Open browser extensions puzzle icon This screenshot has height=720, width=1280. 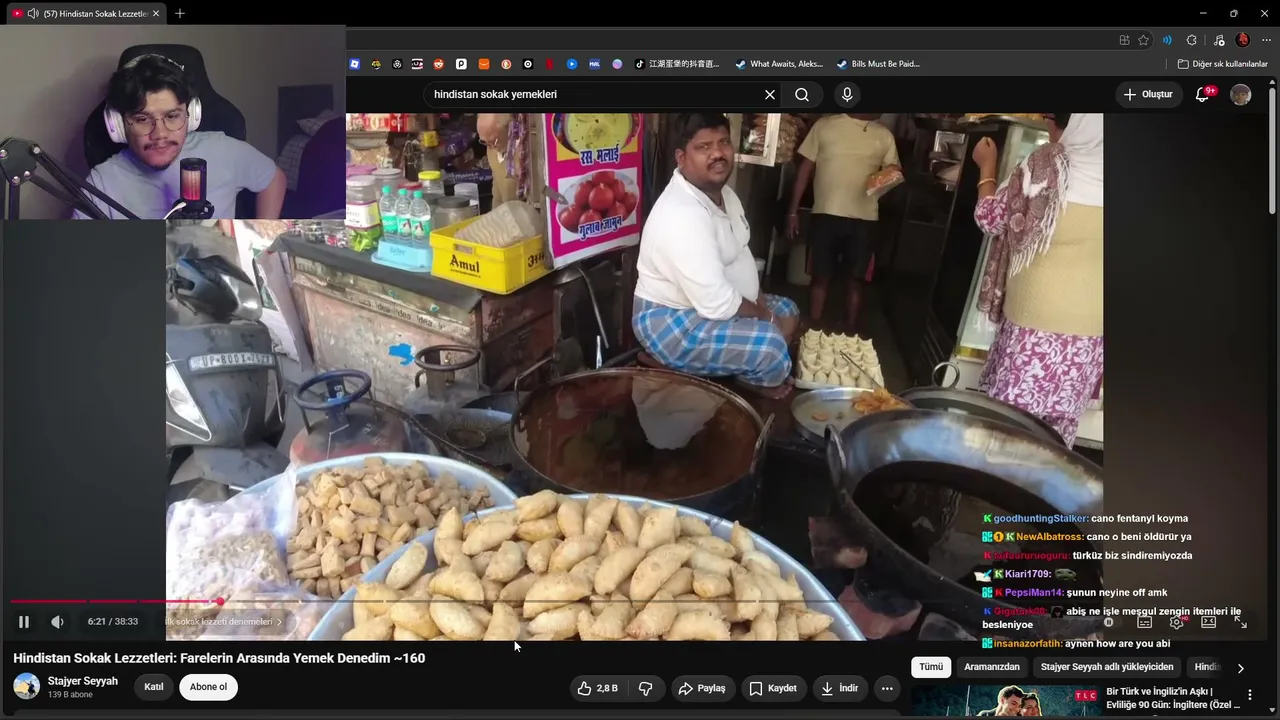1191,40
